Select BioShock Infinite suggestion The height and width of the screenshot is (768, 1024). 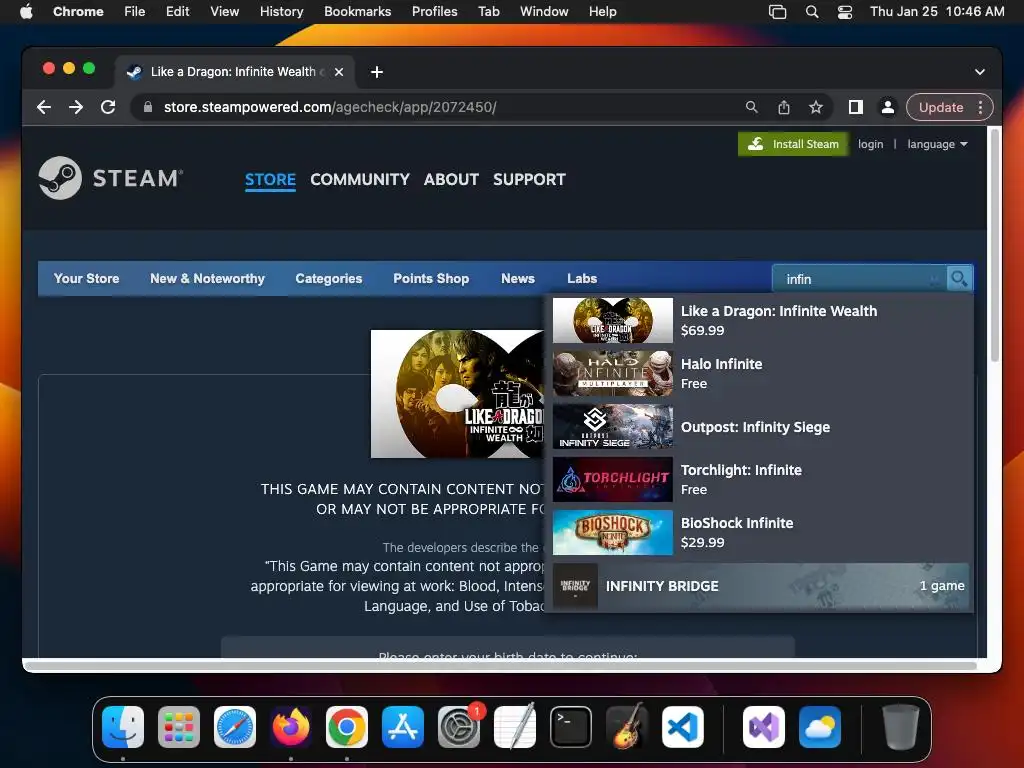click(760, 532)
